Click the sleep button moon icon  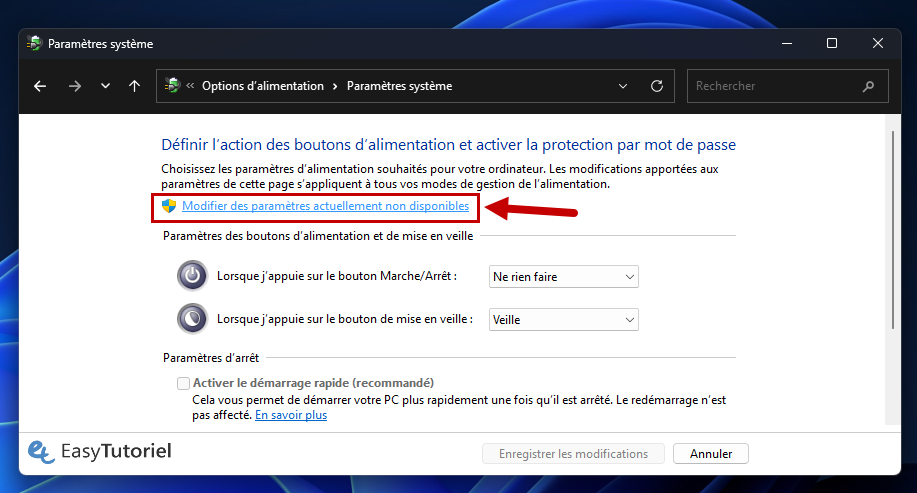(192, 319)
